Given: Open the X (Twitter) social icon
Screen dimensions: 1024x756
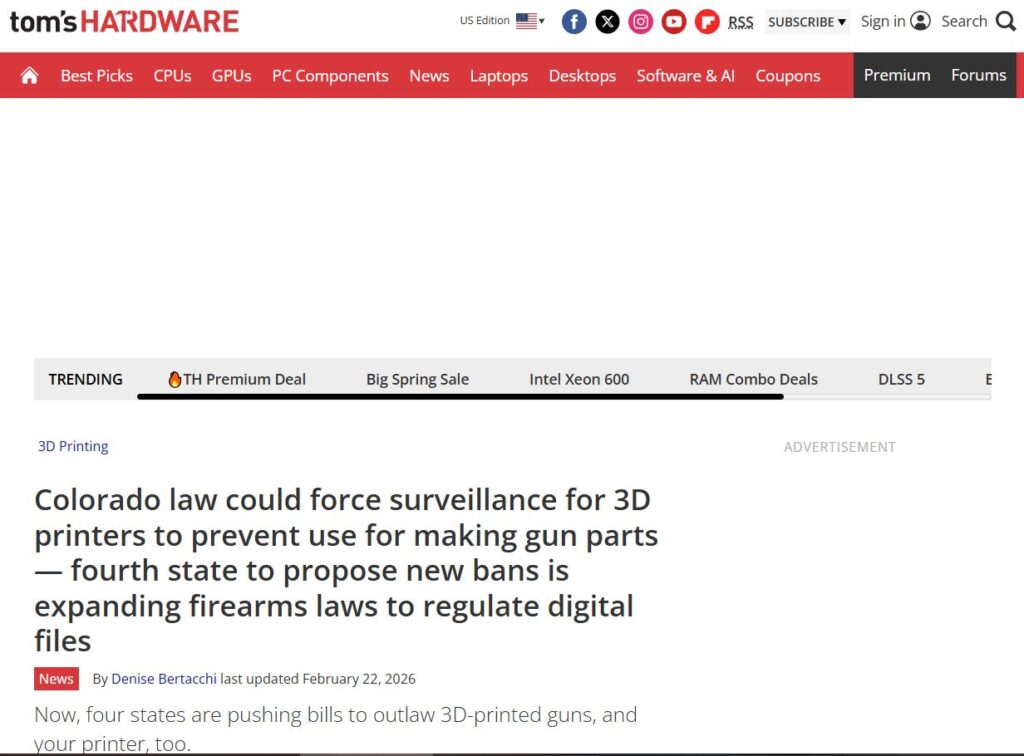Looking at the screenshot, I should pos(607,21).
